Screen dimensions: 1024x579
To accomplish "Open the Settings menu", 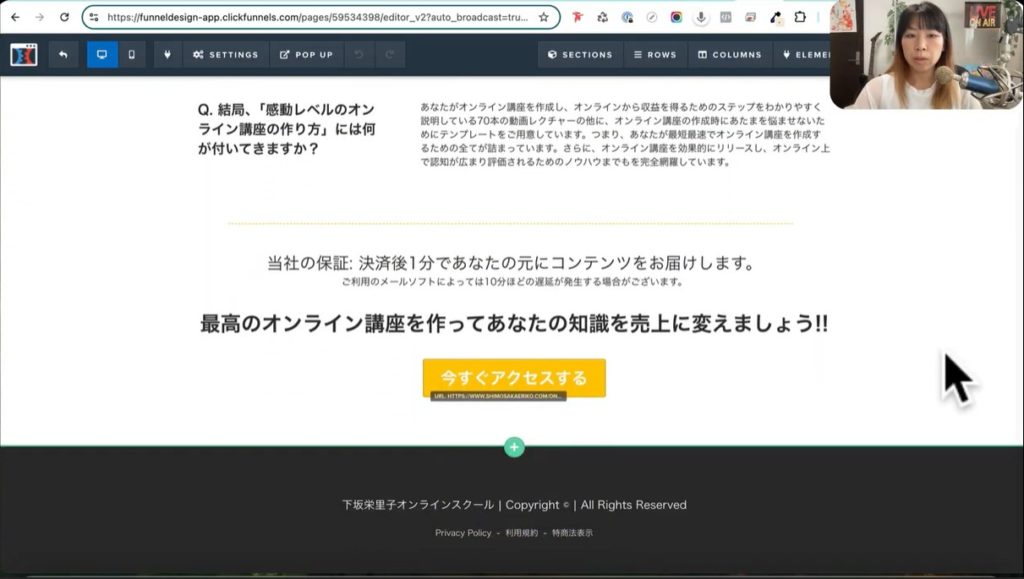I will click(225, 55).
